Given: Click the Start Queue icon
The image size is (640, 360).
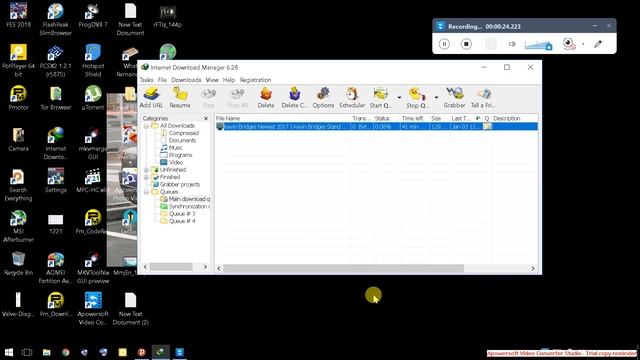Looking at the screenshot, I should click(x=380, y=97).
